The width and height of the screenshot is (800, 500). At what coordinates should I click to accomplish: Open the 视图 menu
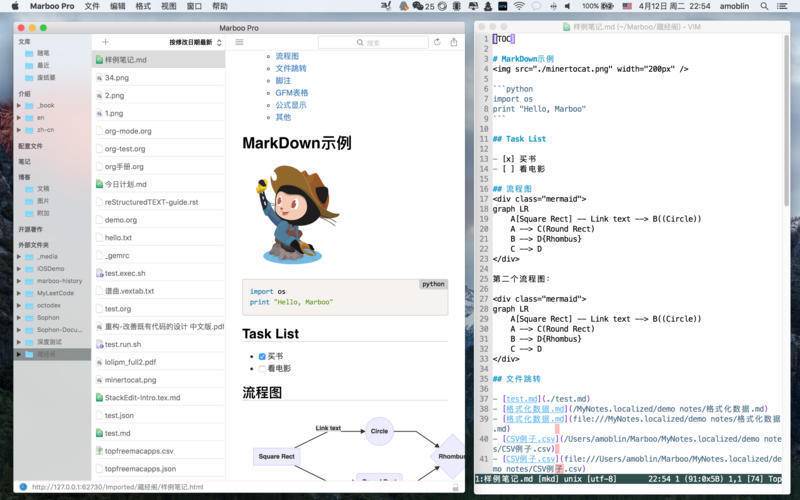[x=168, y=6]
